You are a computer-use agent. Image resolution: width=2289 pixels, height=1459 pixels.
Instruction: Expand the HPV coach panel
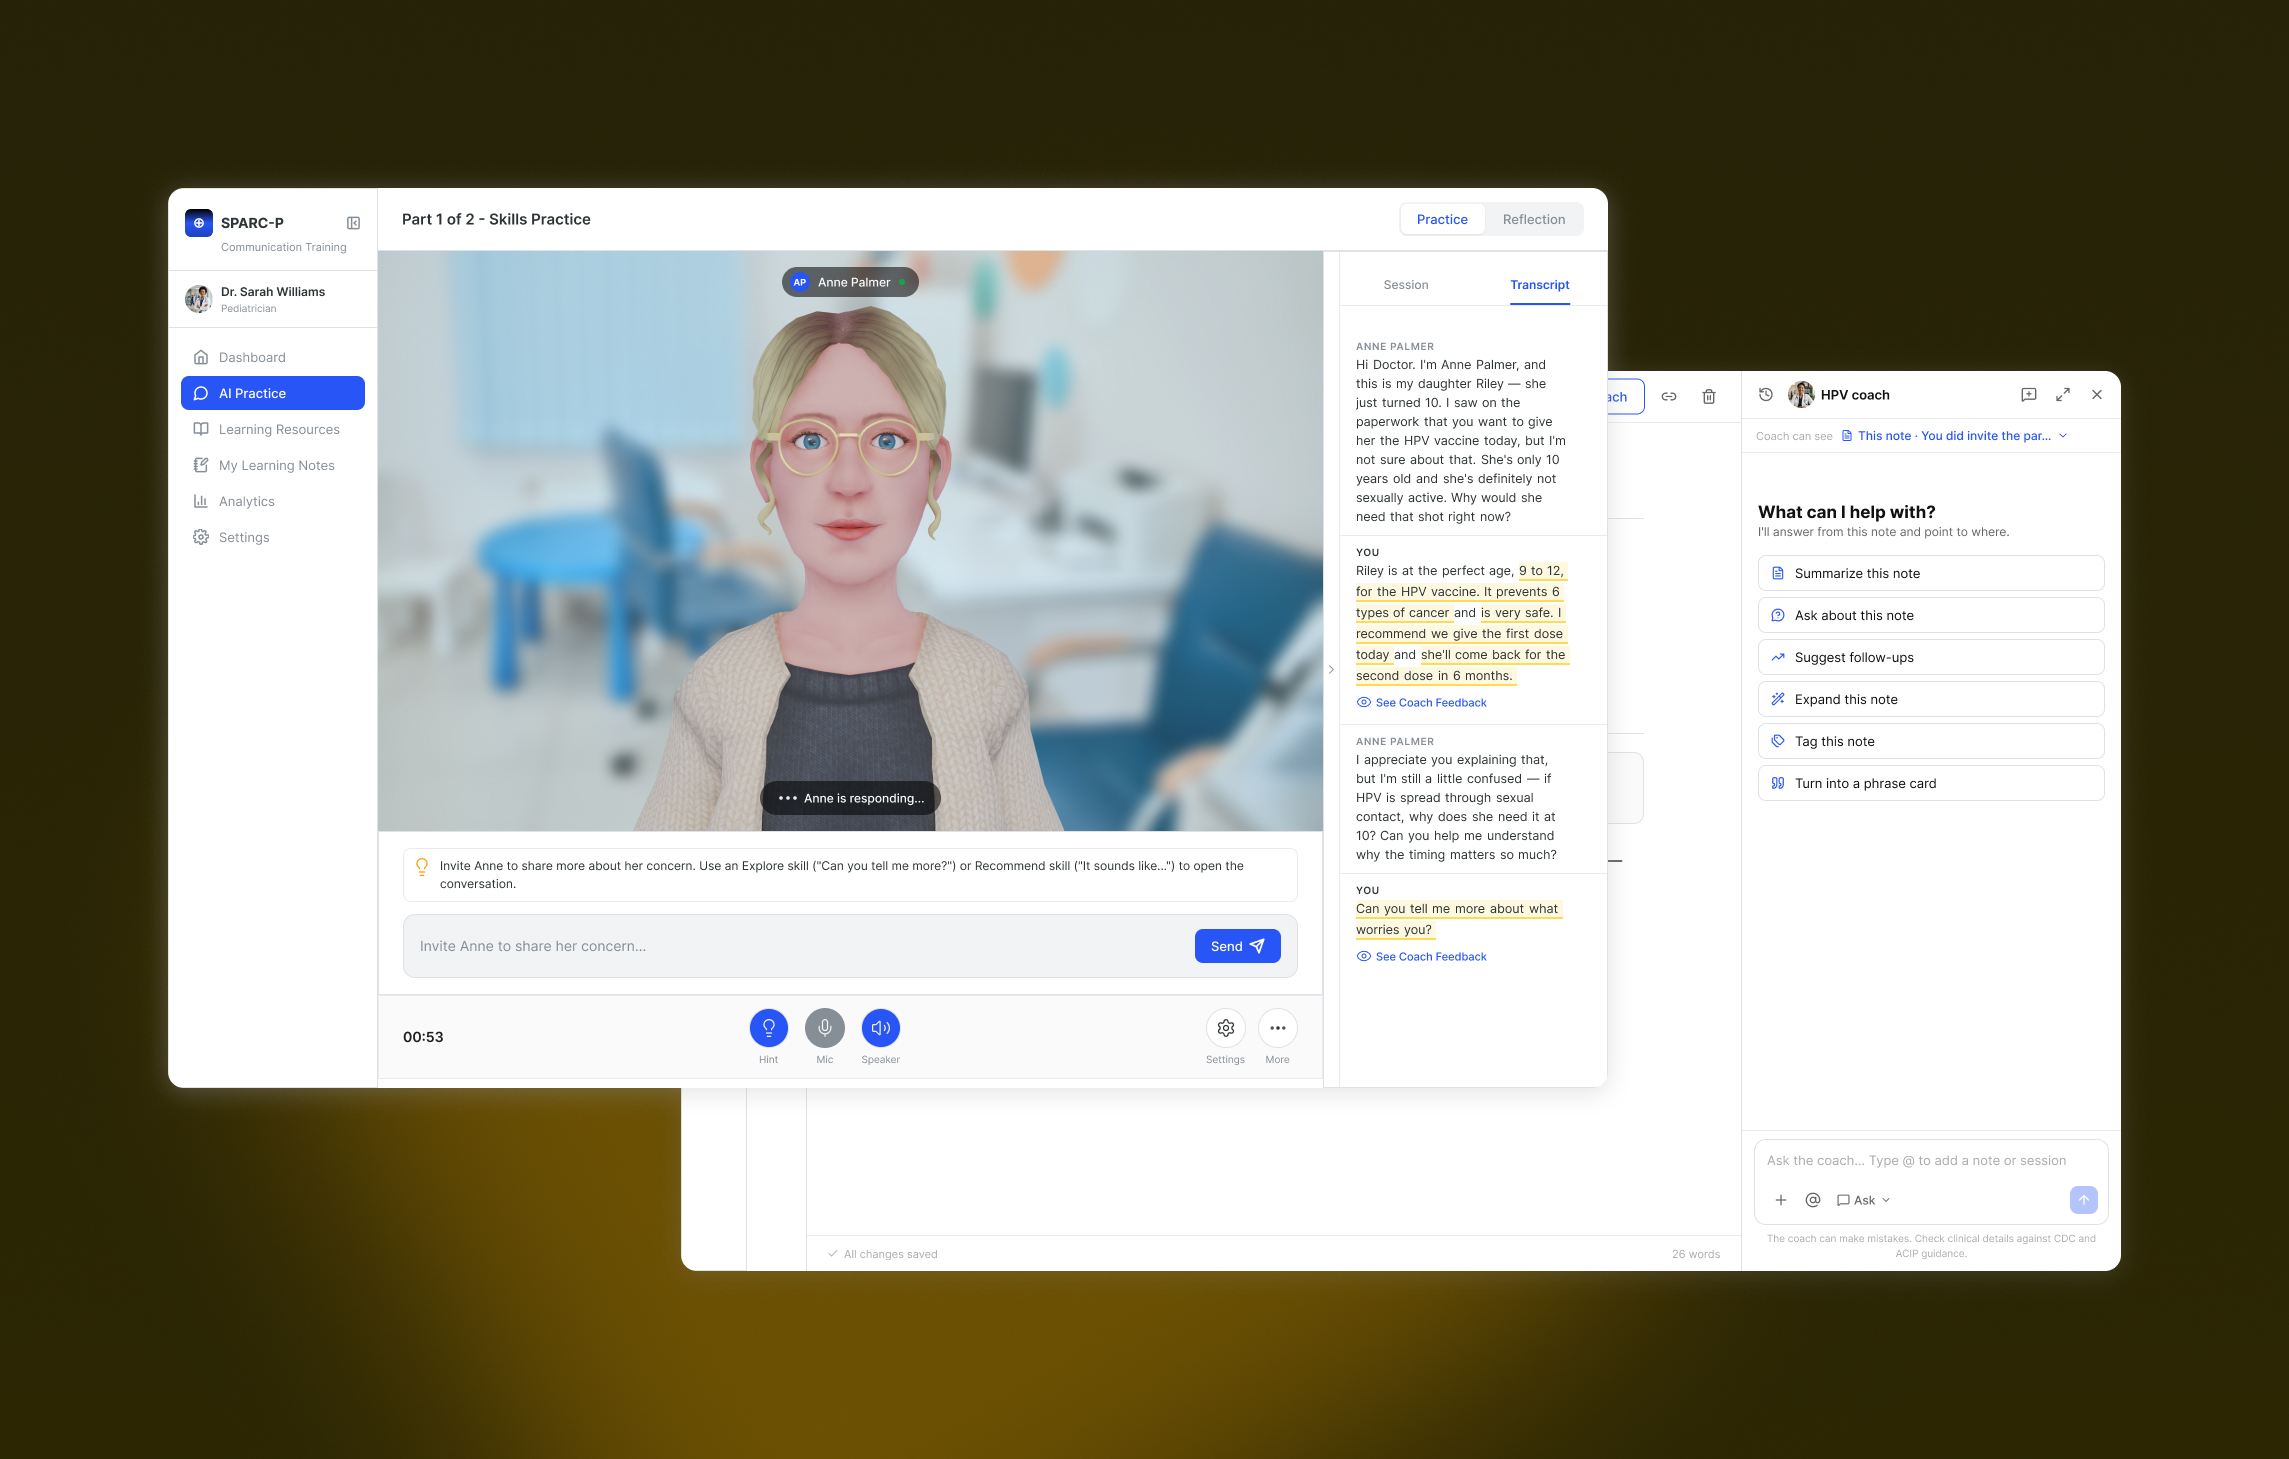[x=2062, y=395]
